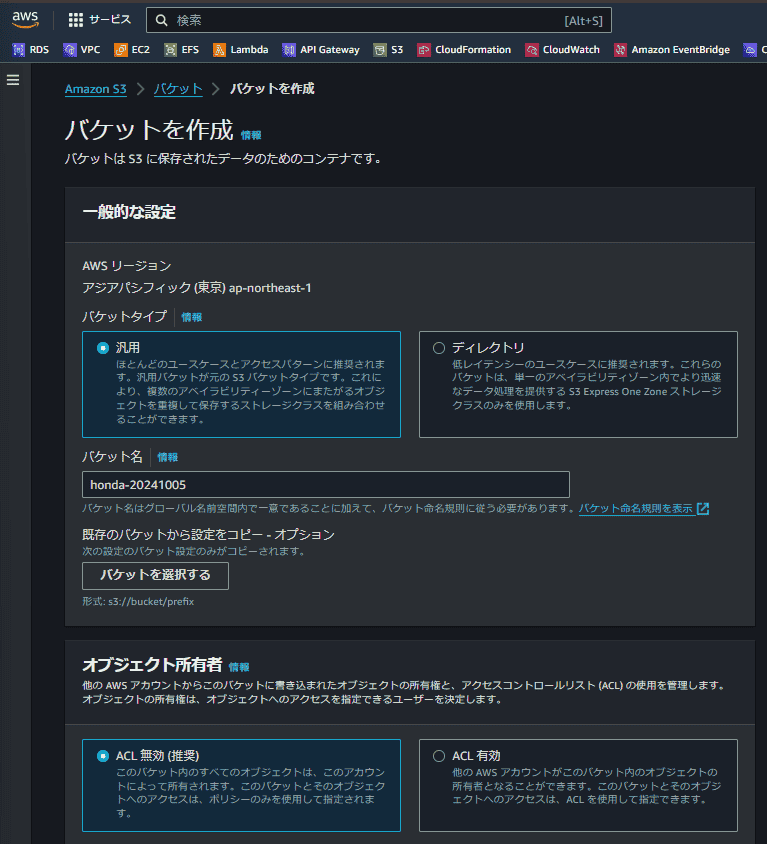The width and height of the screenshot is (767, 844).
Task: Go to バケット breadcrumb link
Action: [x=178, y=89]
